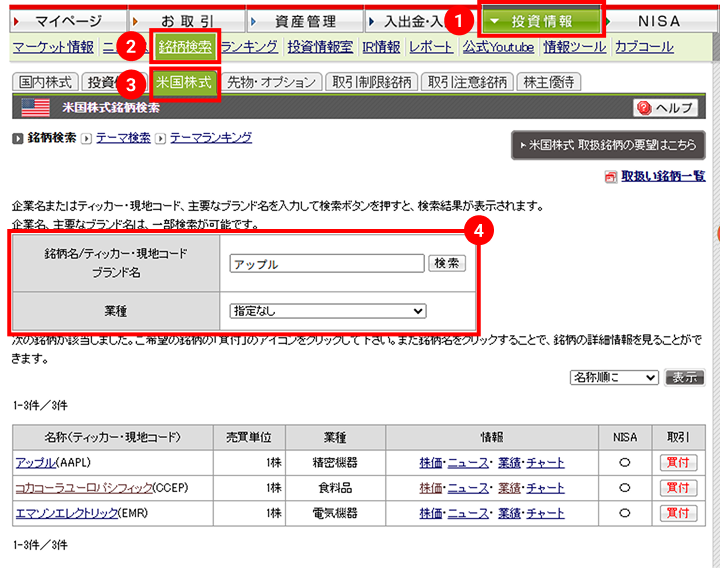Open the 情報ツール link
720x568 pixels.
point(574,47)
